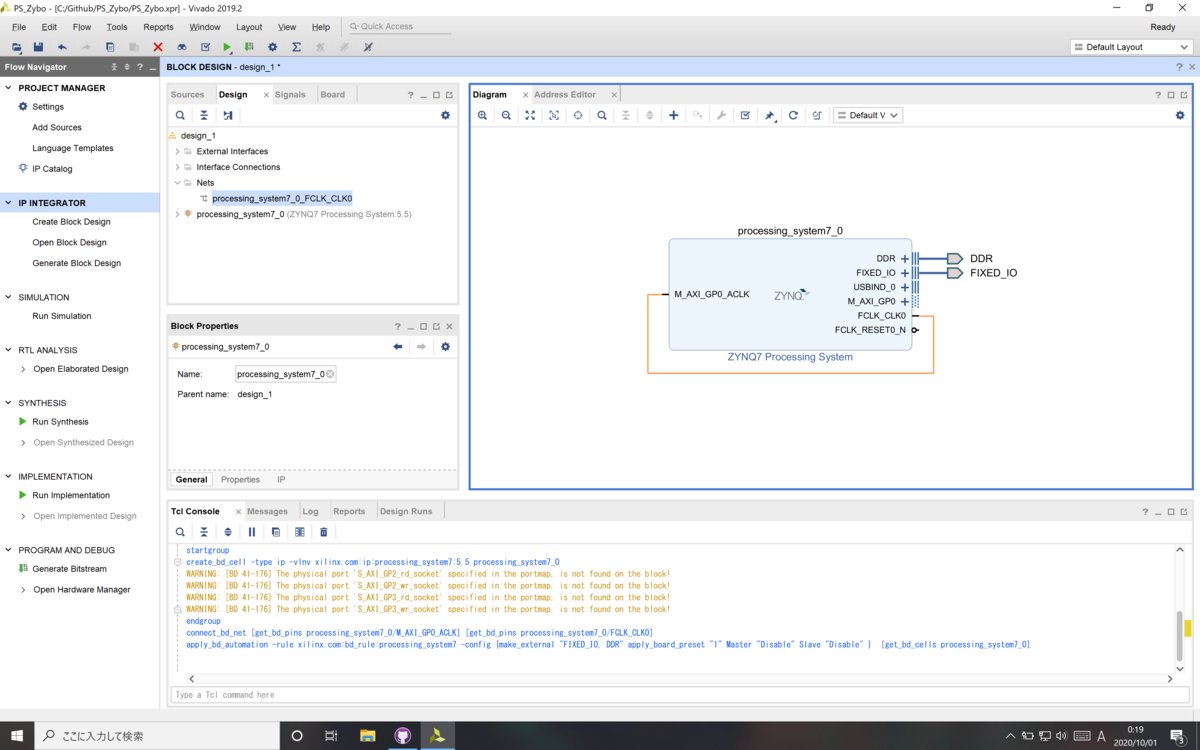This screenshot has height=750, width=1200.
Task: Open the Flow menu
Action: point(82,27)
